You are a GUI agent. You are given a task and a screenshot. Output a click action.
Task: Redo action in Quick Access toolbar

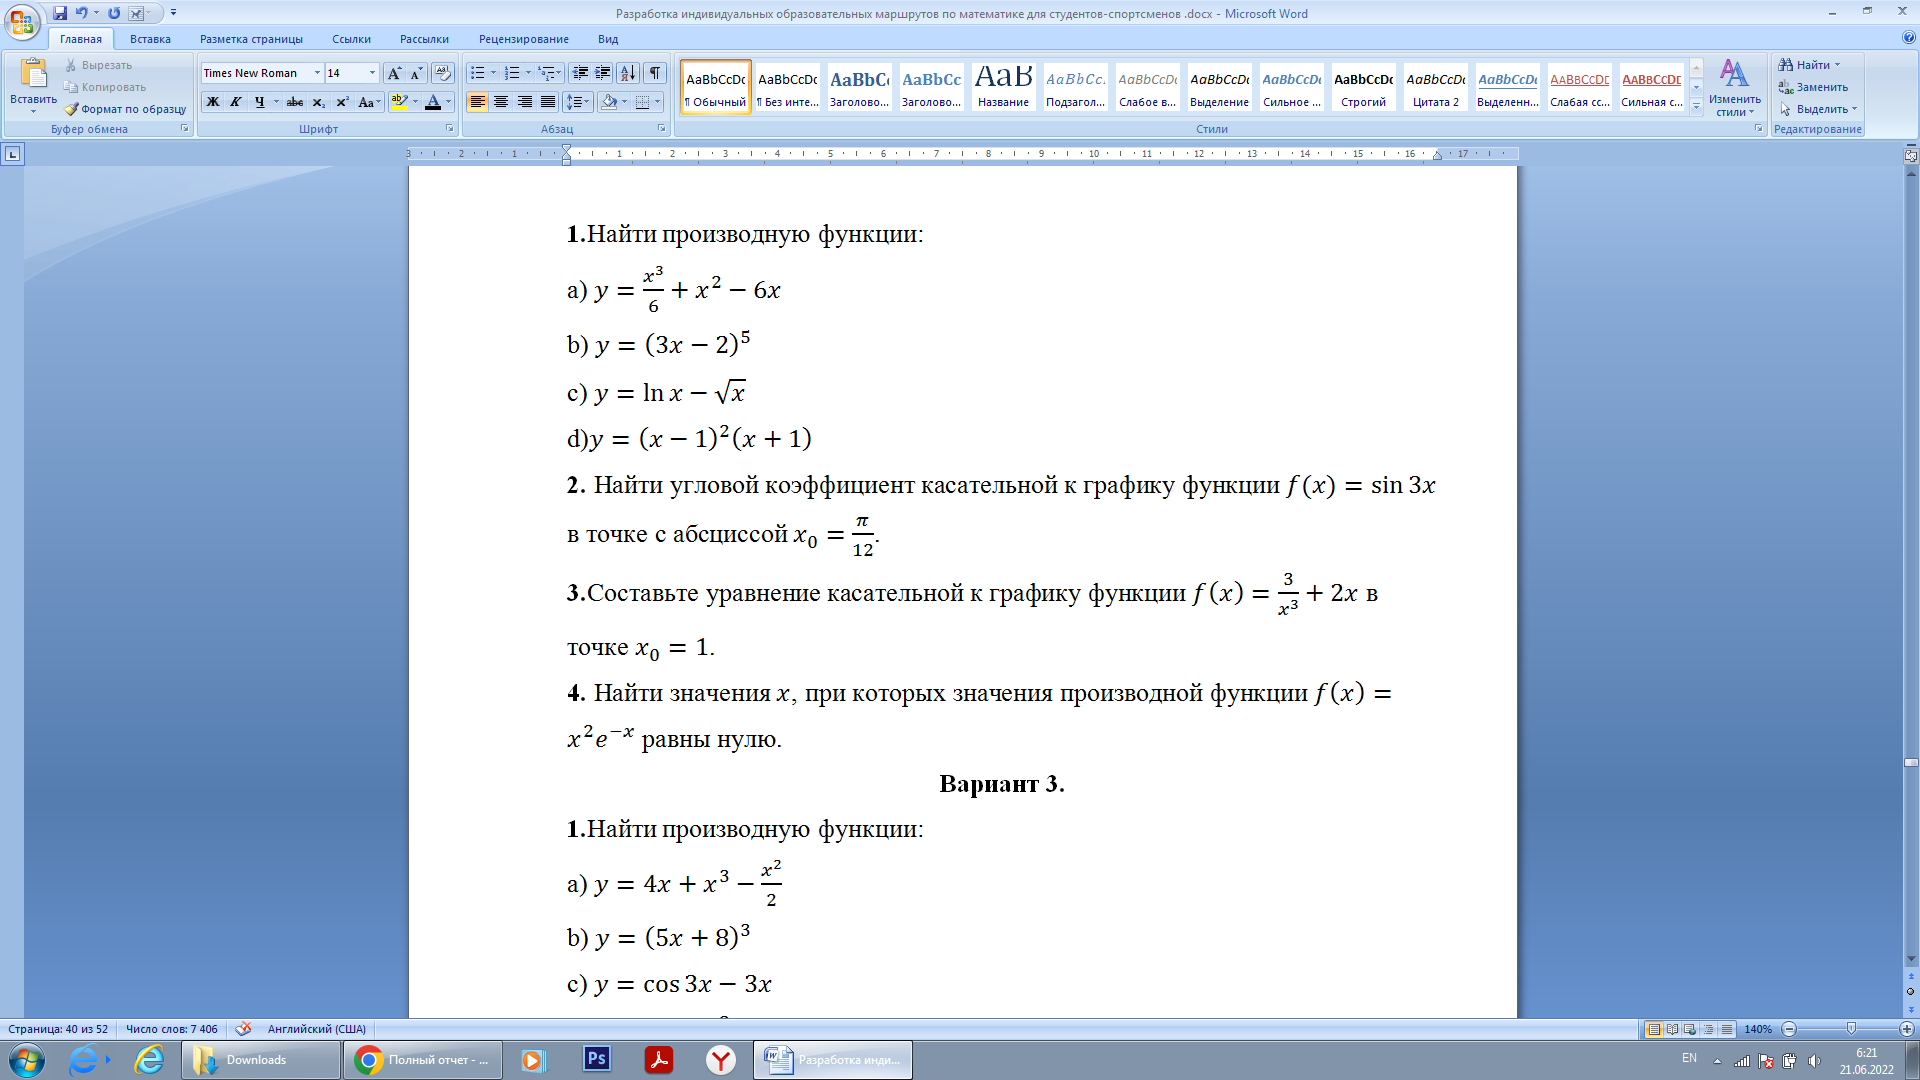[x=114, y=13]
